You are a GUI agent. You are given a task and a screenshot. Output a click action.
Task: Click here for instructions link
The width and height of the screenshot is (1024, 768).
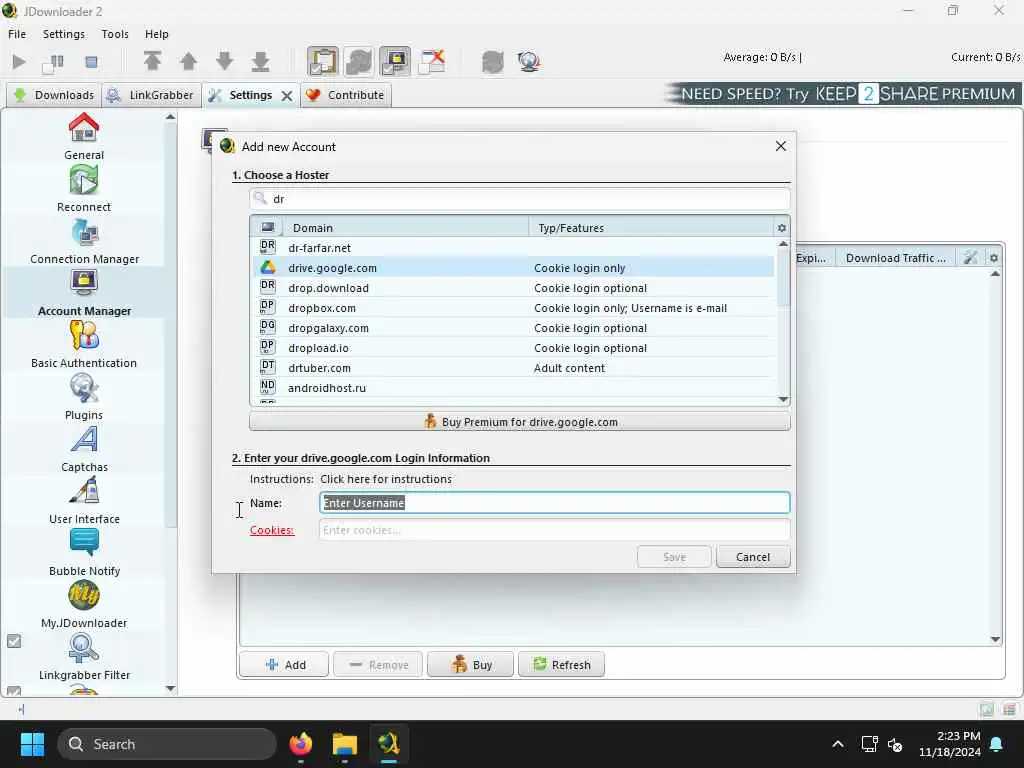coord(386,479)
